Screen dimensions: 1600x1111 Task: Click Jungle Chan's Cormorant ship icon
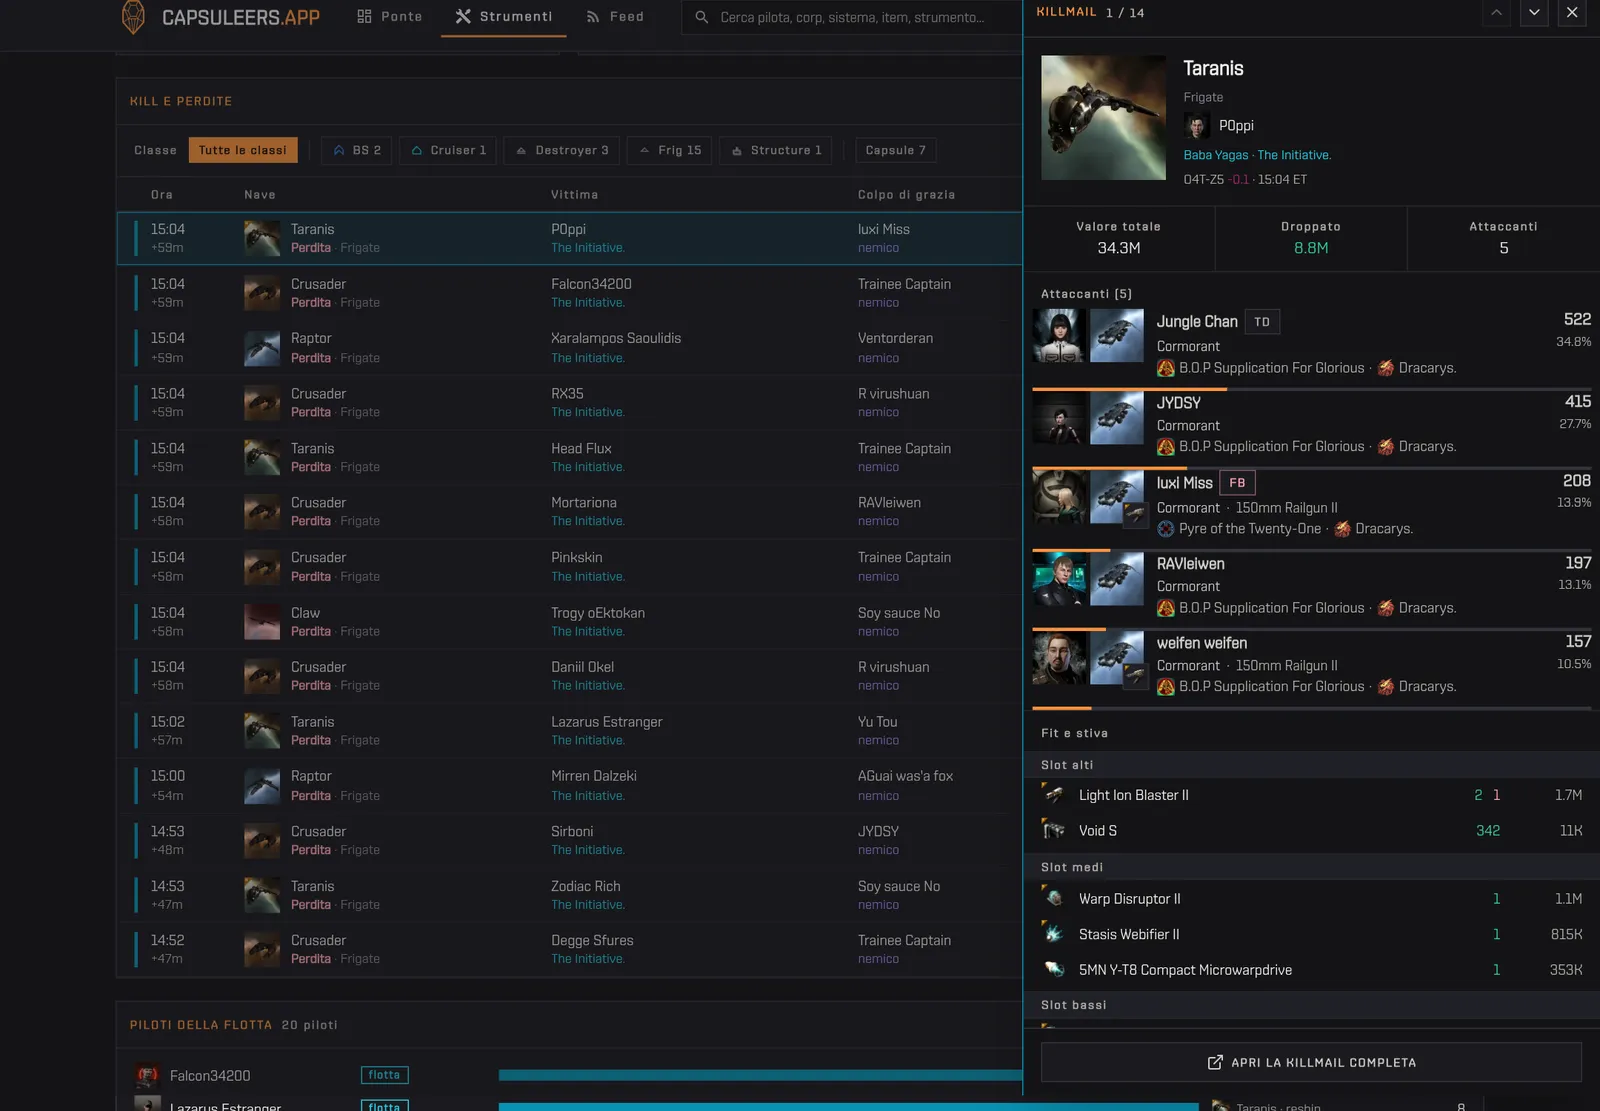1117,335
